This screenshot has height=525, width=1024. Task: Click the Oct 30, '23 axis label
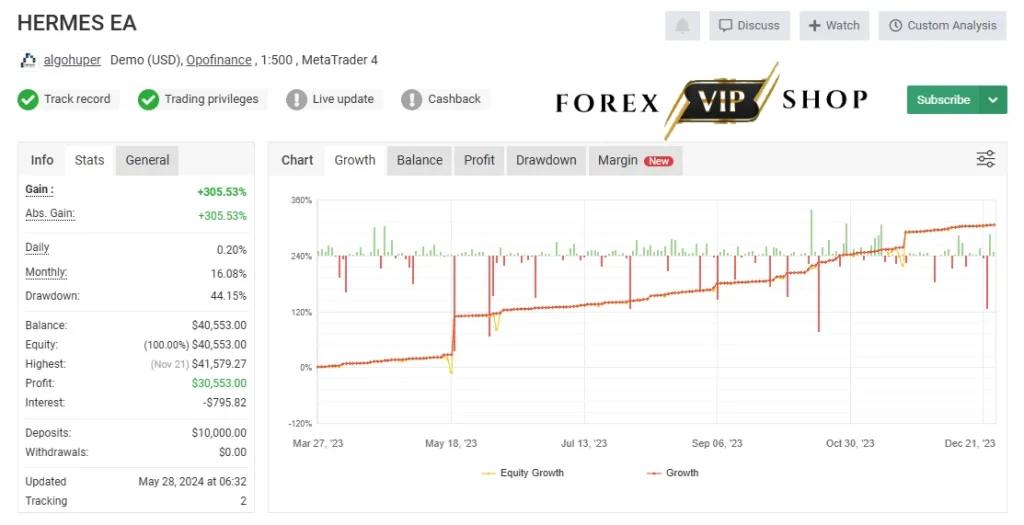click(x=850, y=443)
